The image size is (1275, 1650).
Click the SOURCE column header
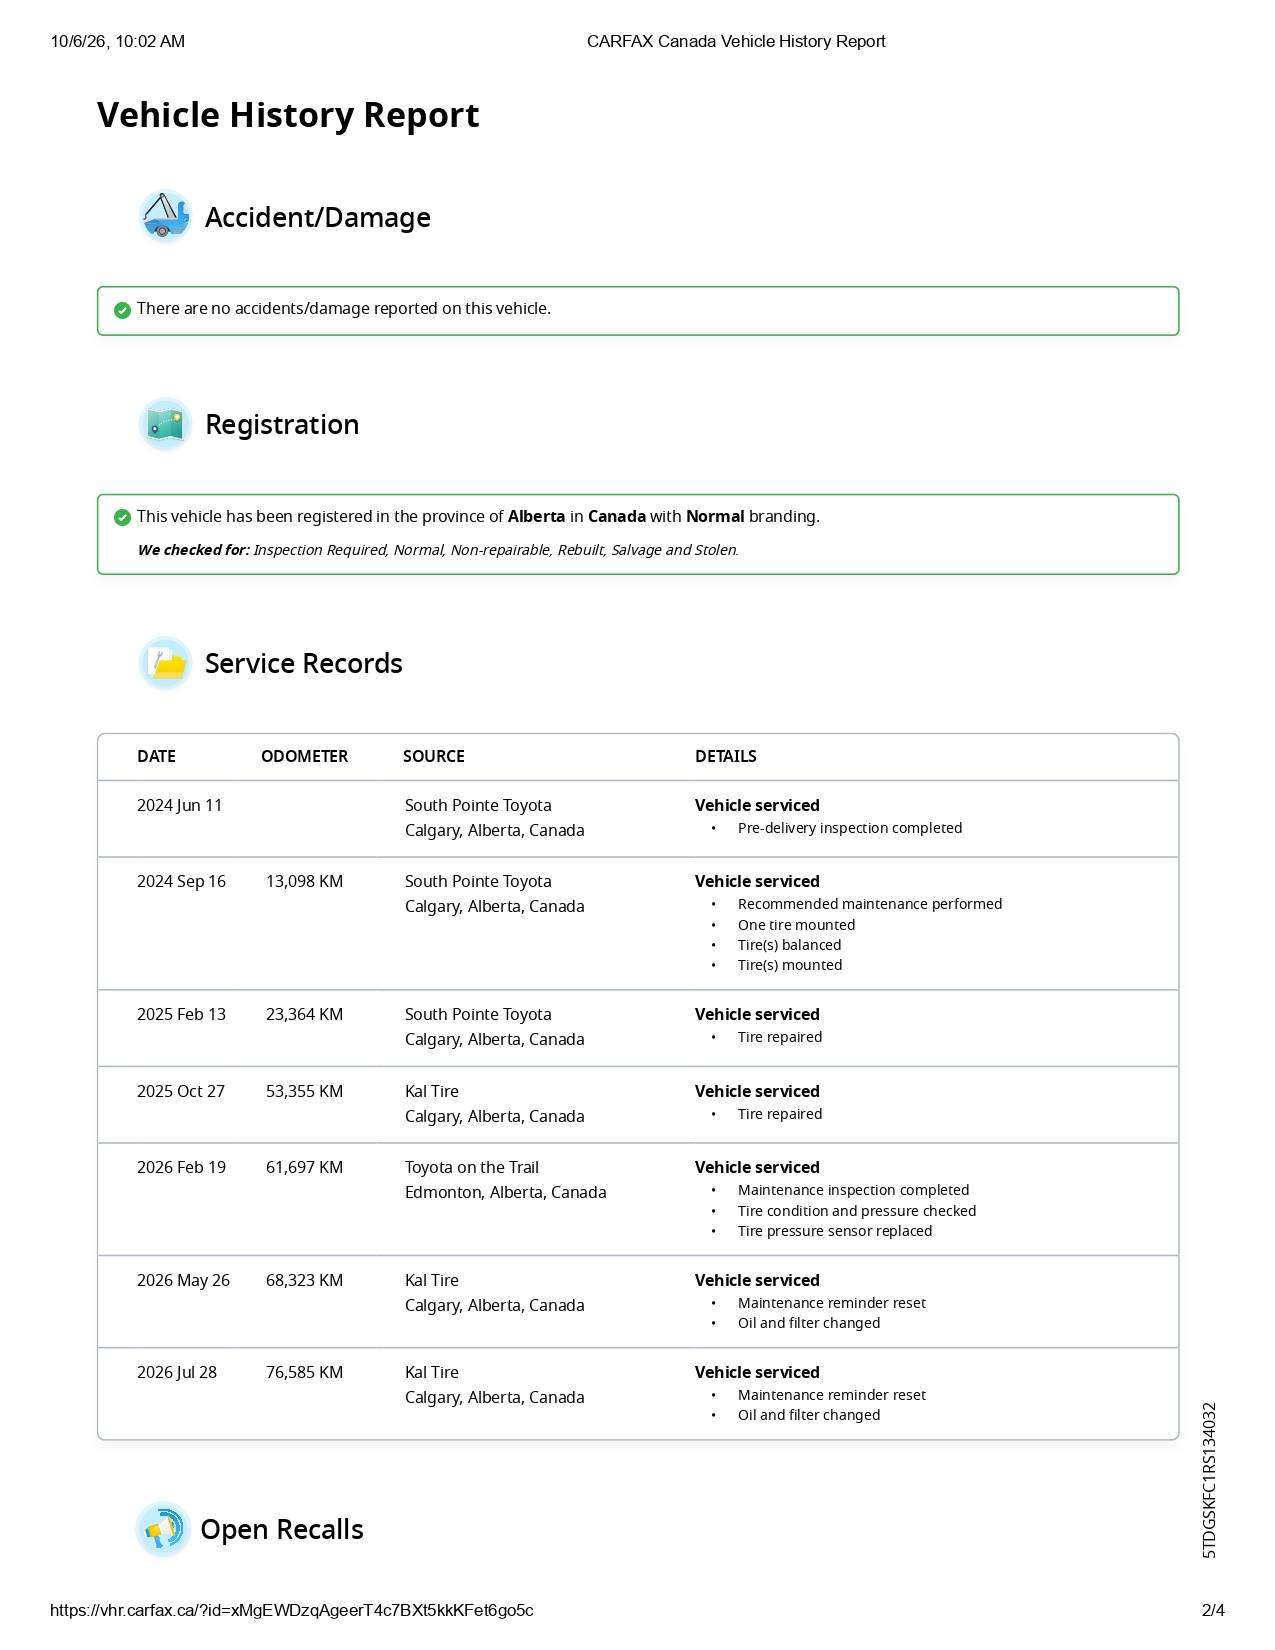pos(434,756)
